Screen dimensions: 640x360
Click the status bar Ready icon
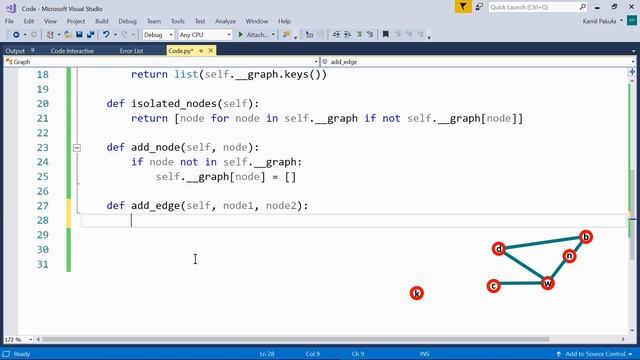coord(7,354)
